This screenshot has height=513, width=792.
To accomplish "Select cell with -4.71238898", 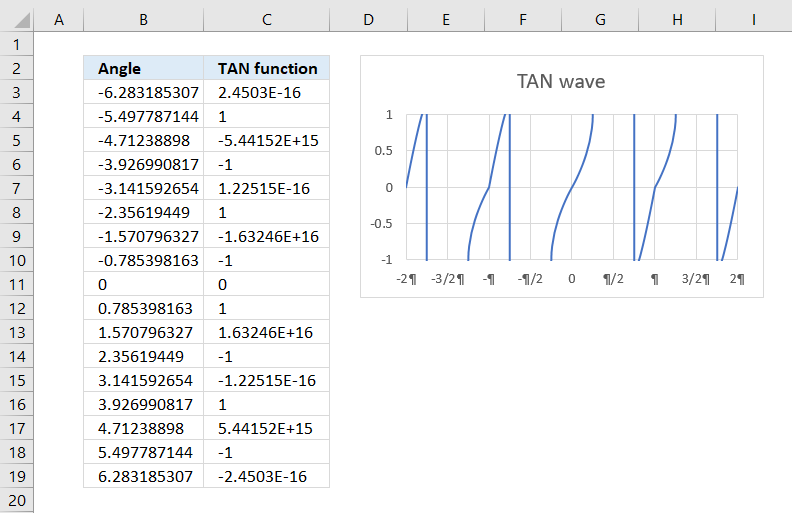I will tap(143, 140).
